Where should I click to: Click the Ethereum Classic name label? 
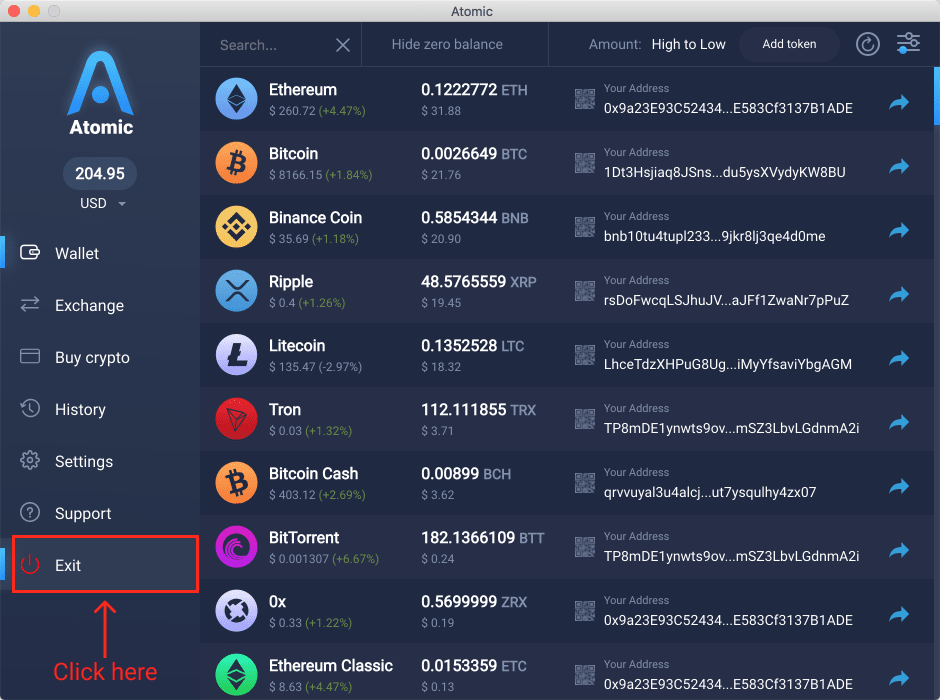point(331,666)
